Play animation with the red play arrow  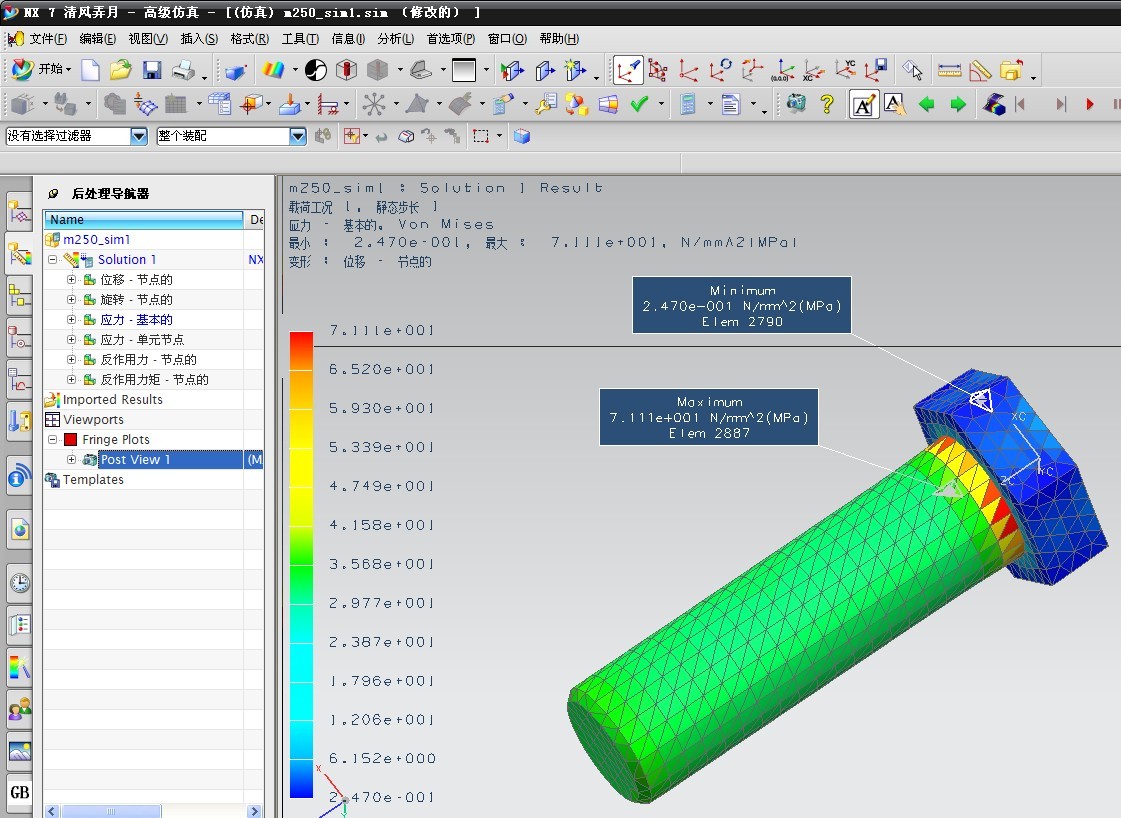point(1090,104)
